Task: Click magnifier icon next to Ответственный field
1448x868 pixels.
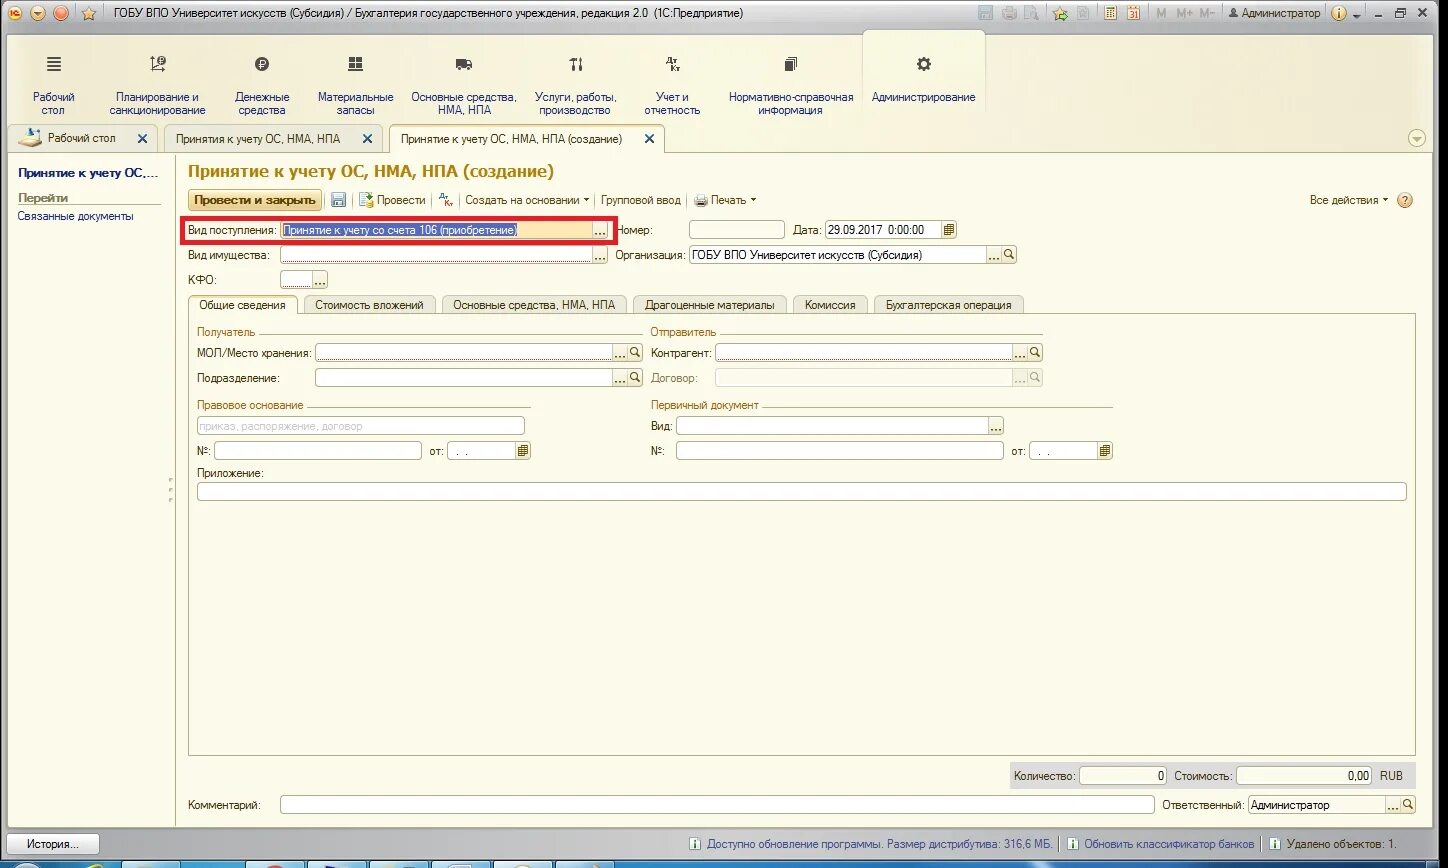Action: 1408,805
